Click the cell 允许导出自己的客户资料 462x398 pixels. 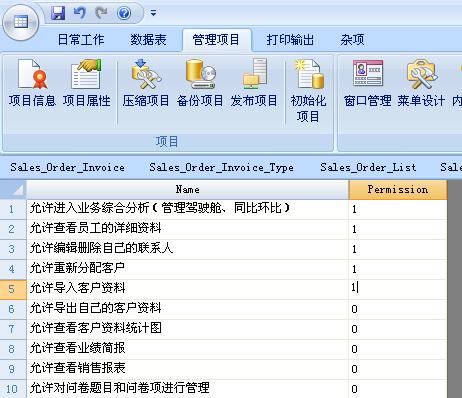[188, 309]
